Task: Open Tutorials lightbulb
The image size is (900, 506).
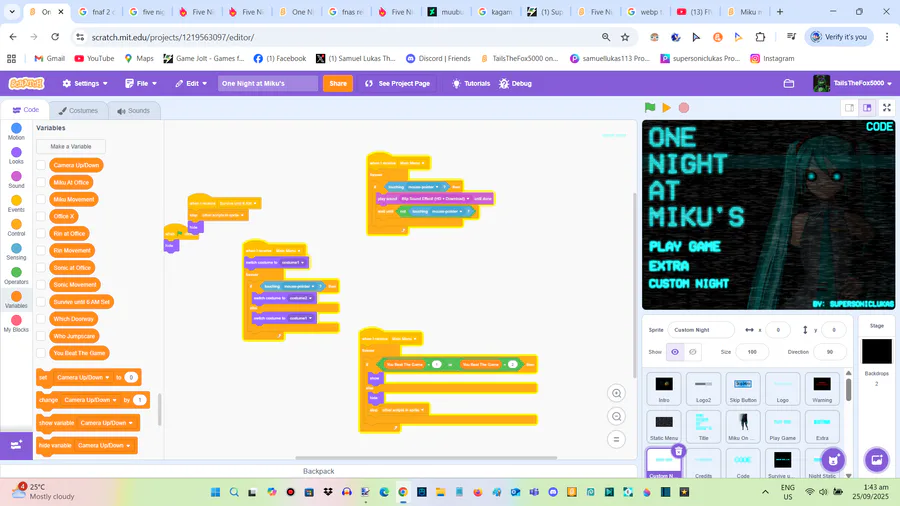Action: [471, 84]
